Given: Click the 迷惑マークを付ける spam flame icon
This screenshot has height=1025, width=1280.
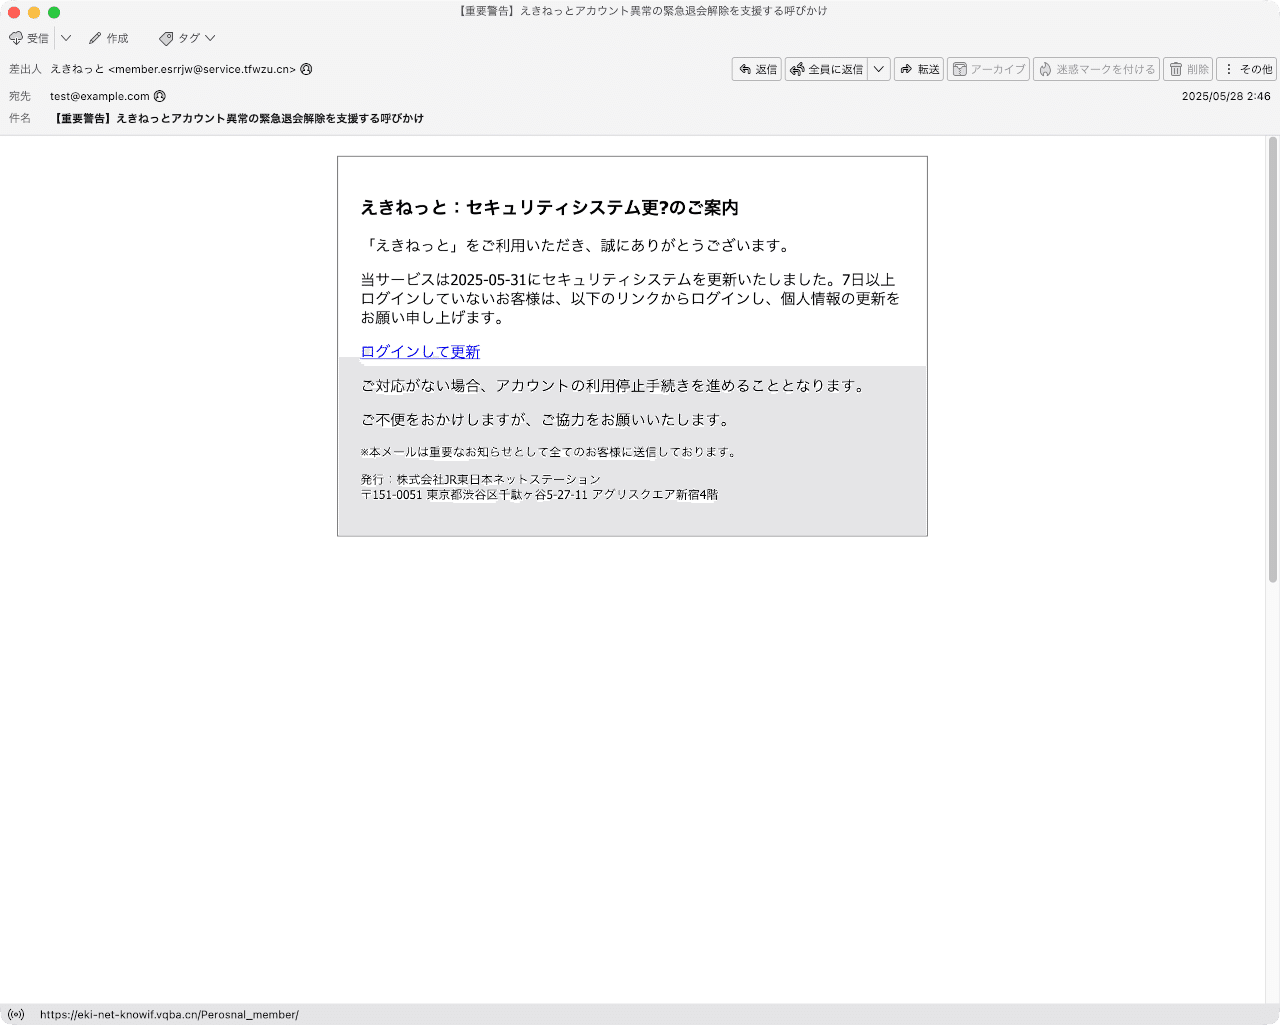Looking at the screenshot, I should tap(1043, 69).
